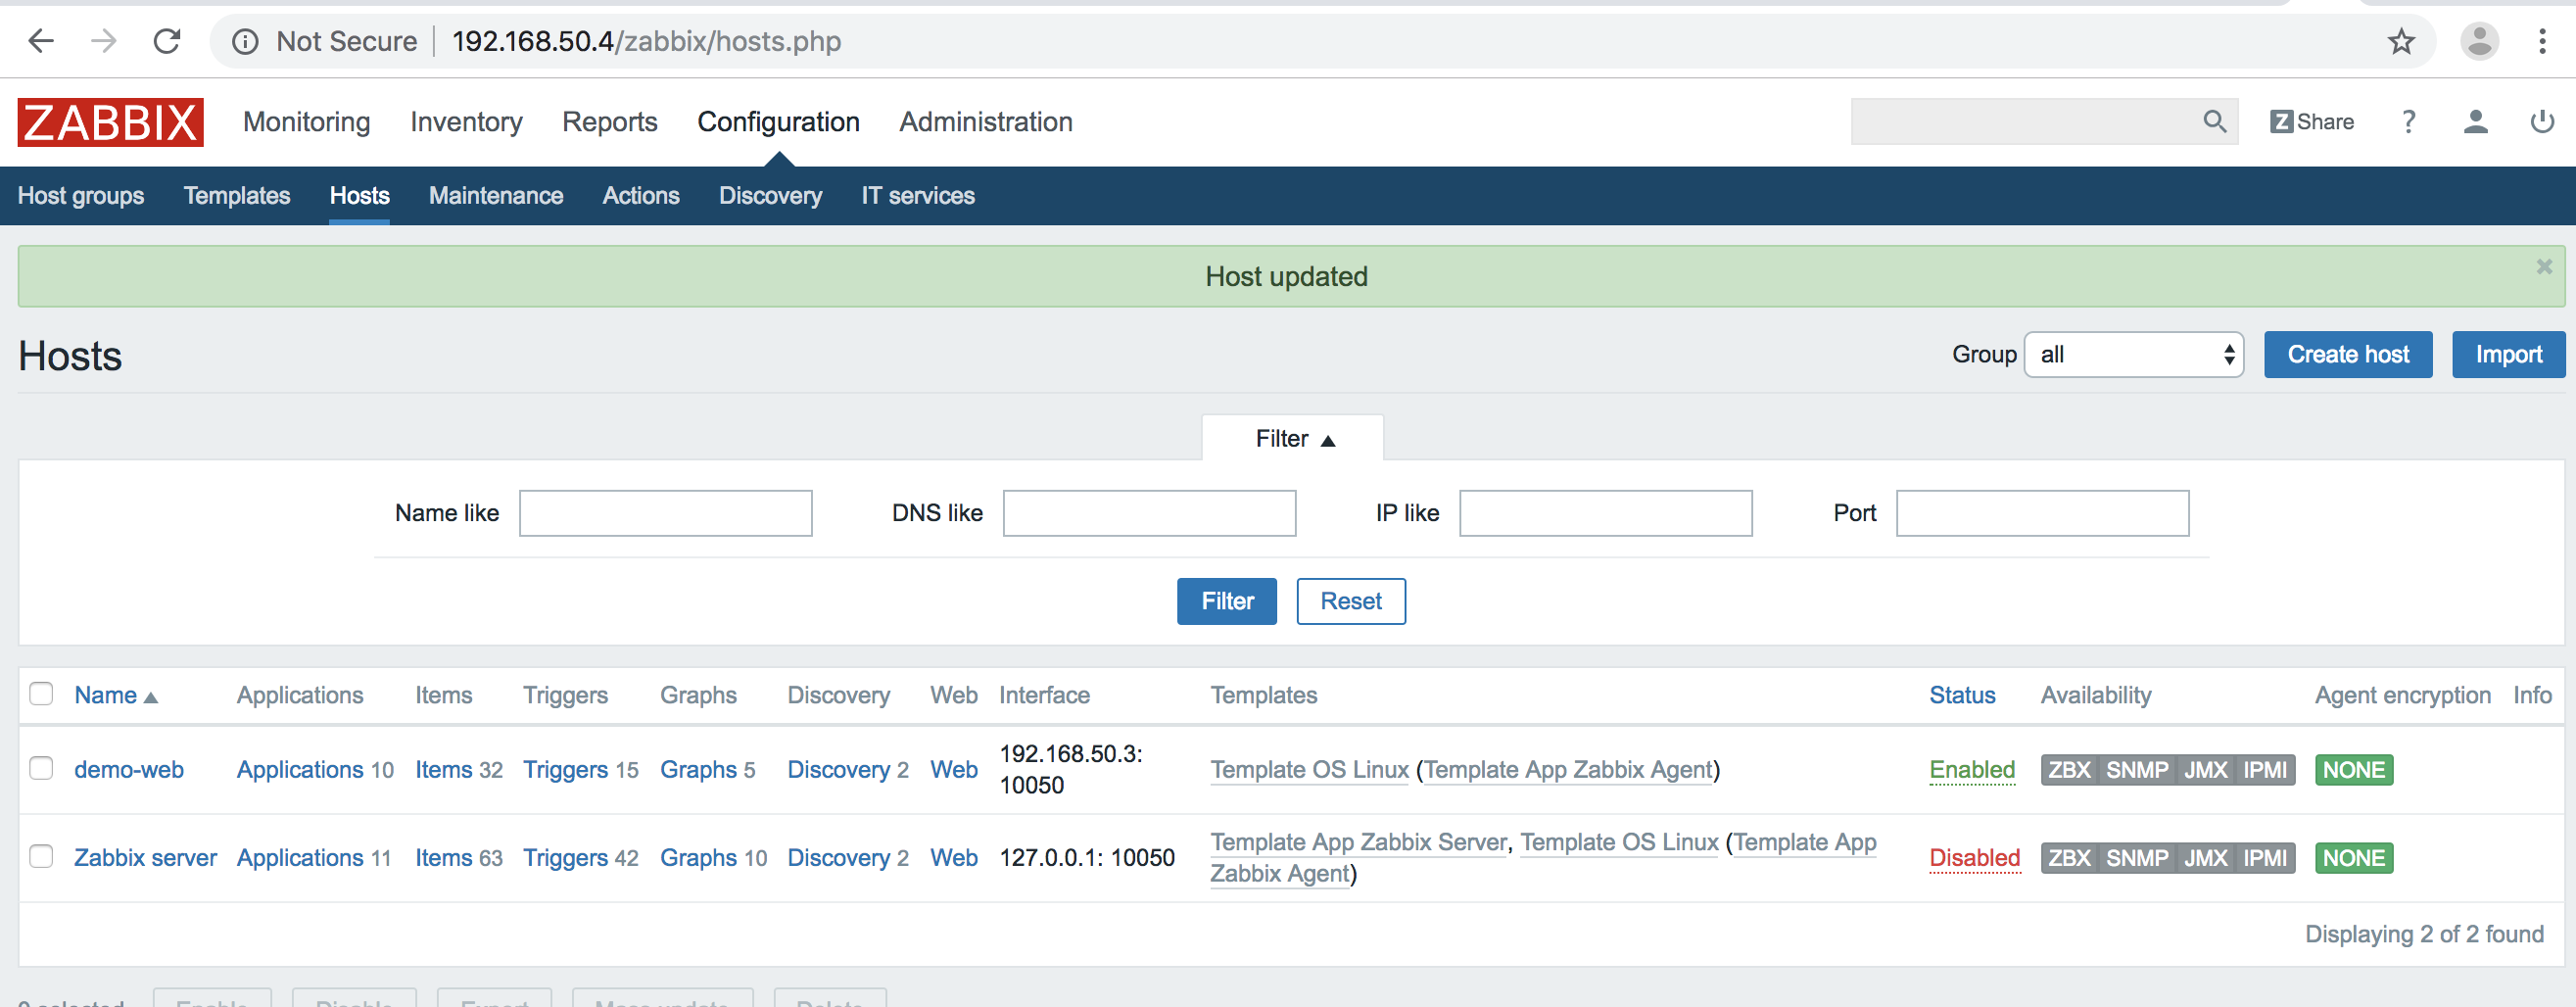Sort hosts by Name column
Viewport: 2576px width, 1007px height.
click(115, 695)
